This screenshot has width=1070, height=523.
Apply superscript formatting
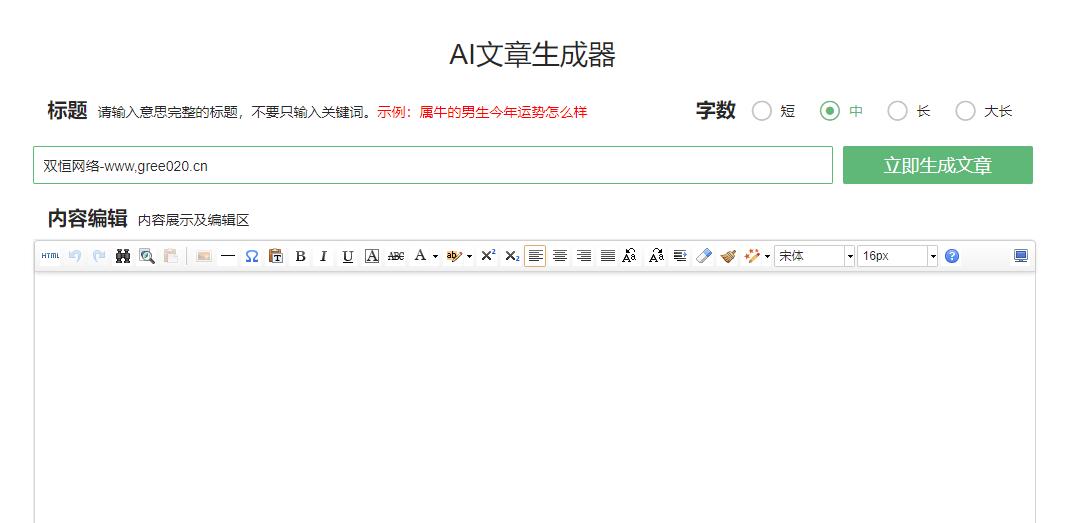[488, 256]
